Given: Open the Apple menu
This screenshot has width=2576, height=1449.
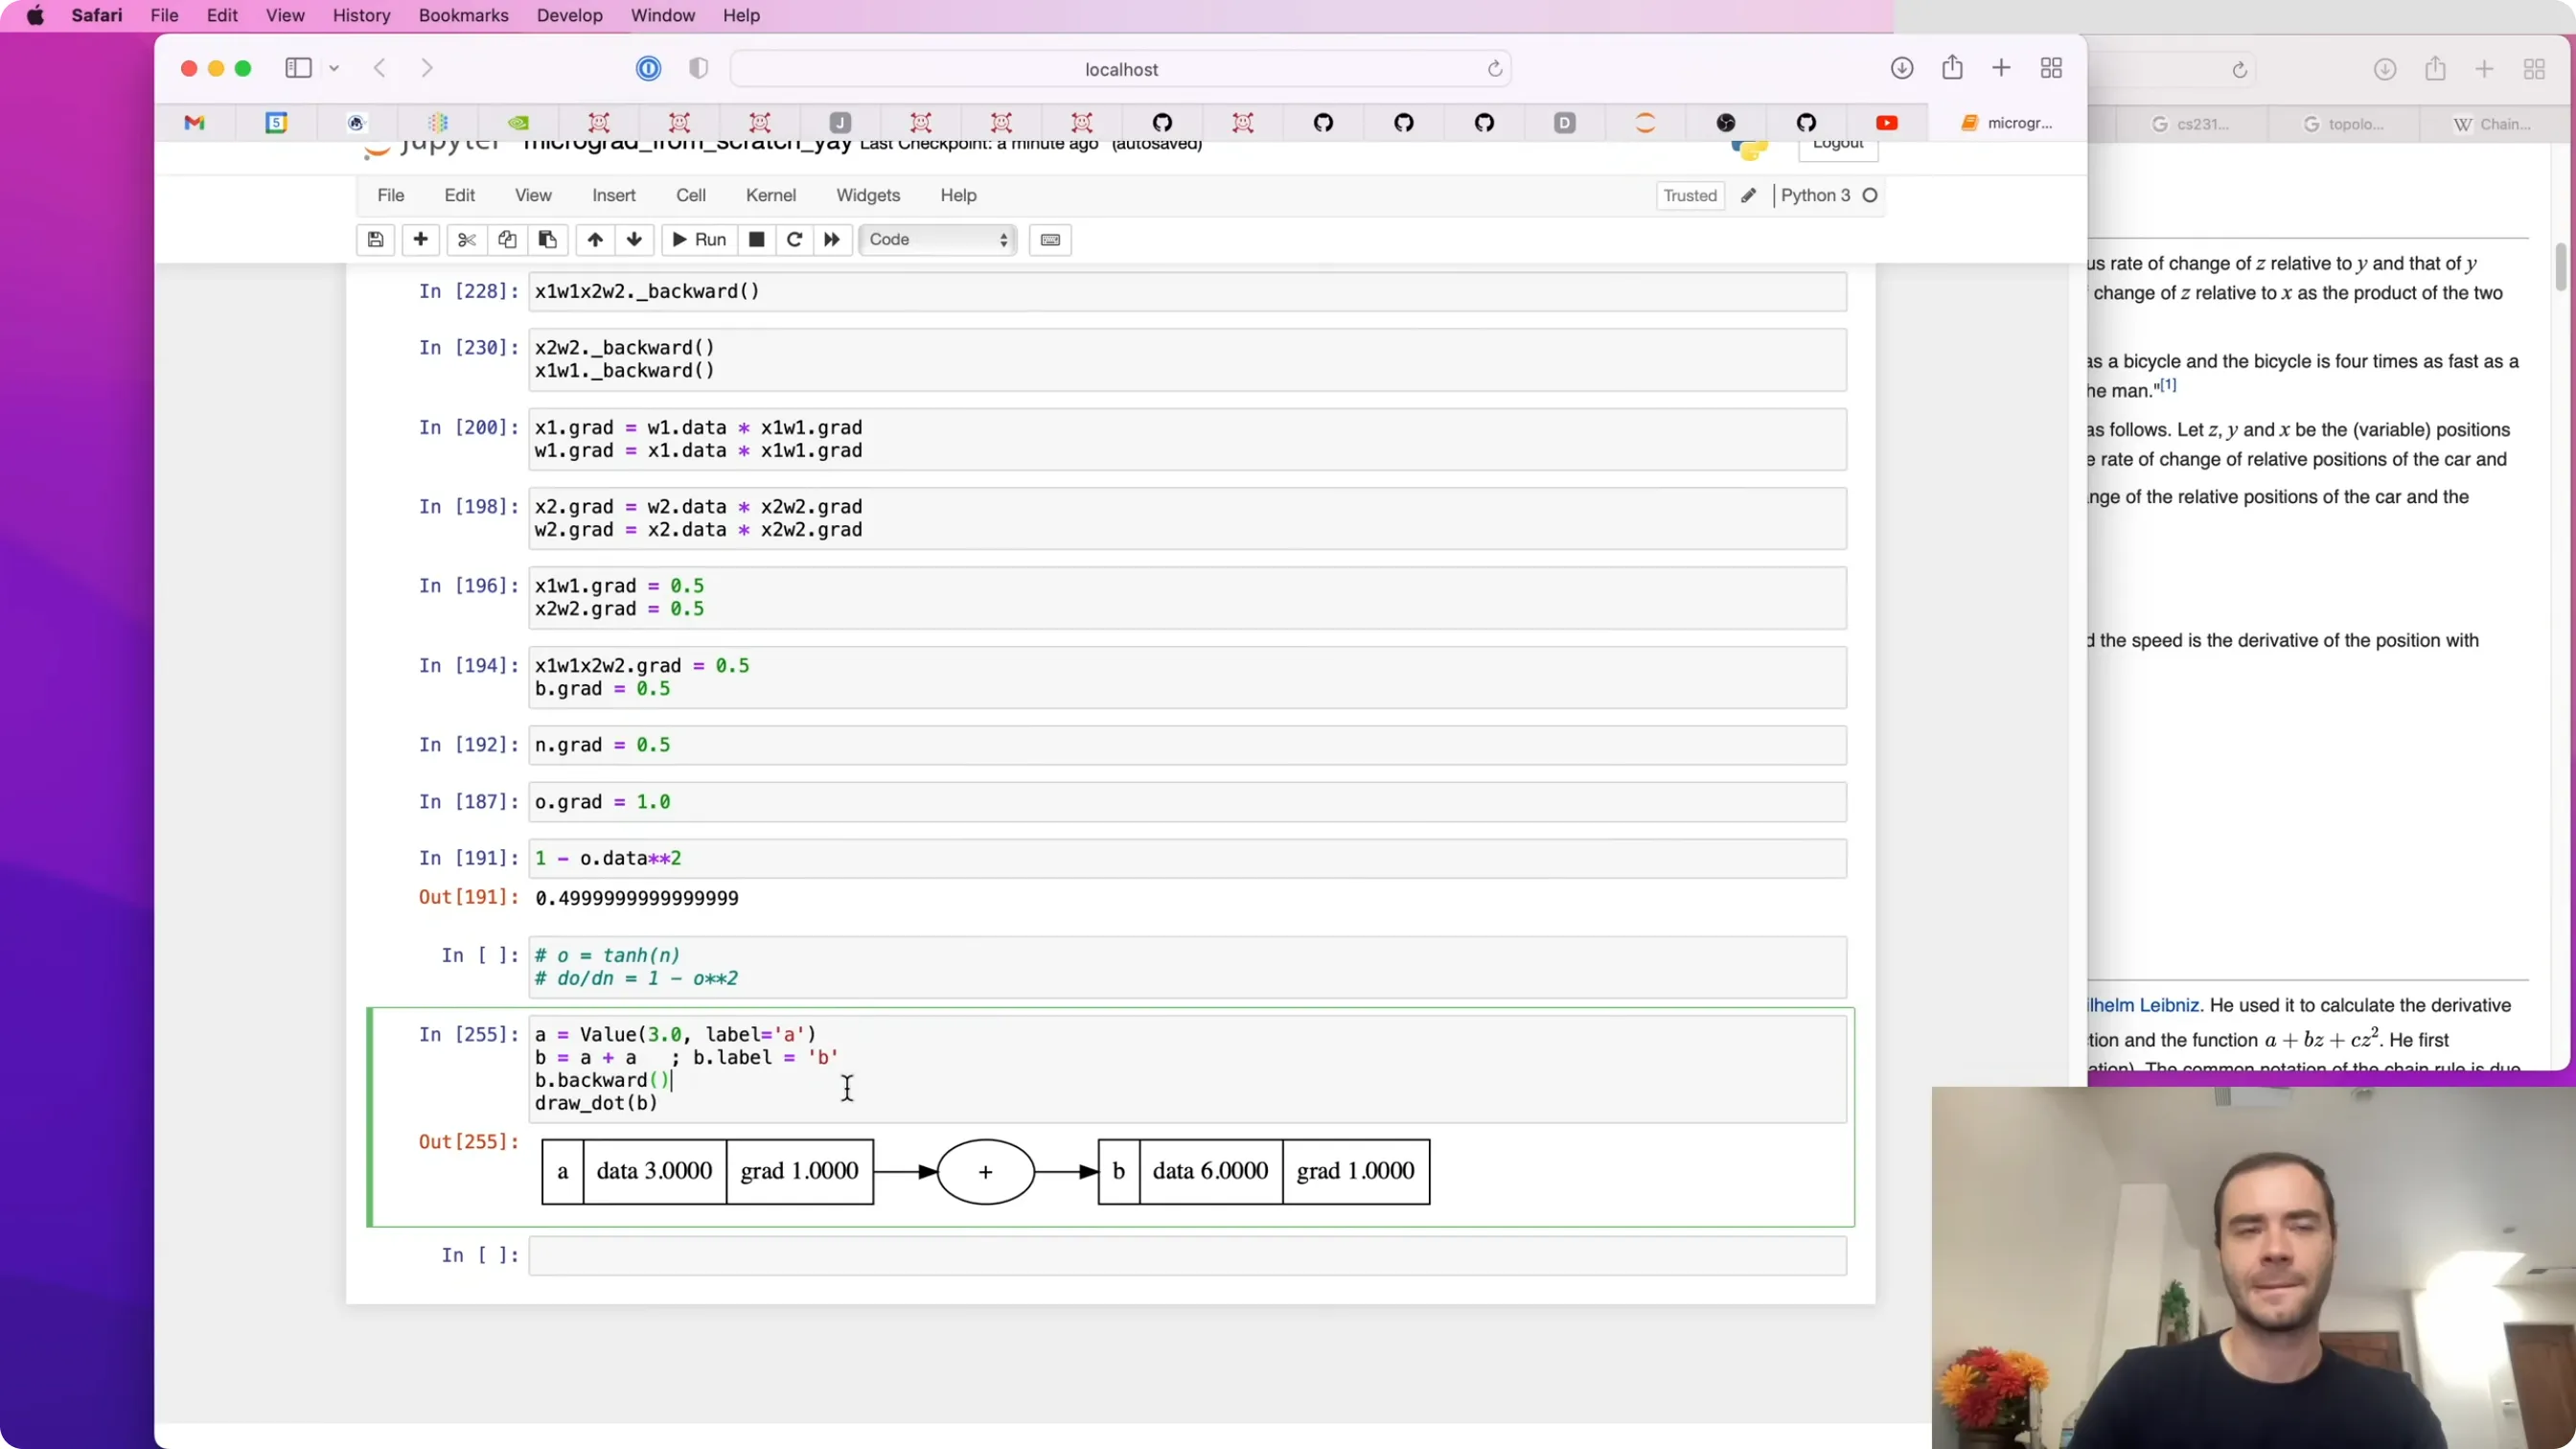Looking at the screenshot, I should point(35,15).
